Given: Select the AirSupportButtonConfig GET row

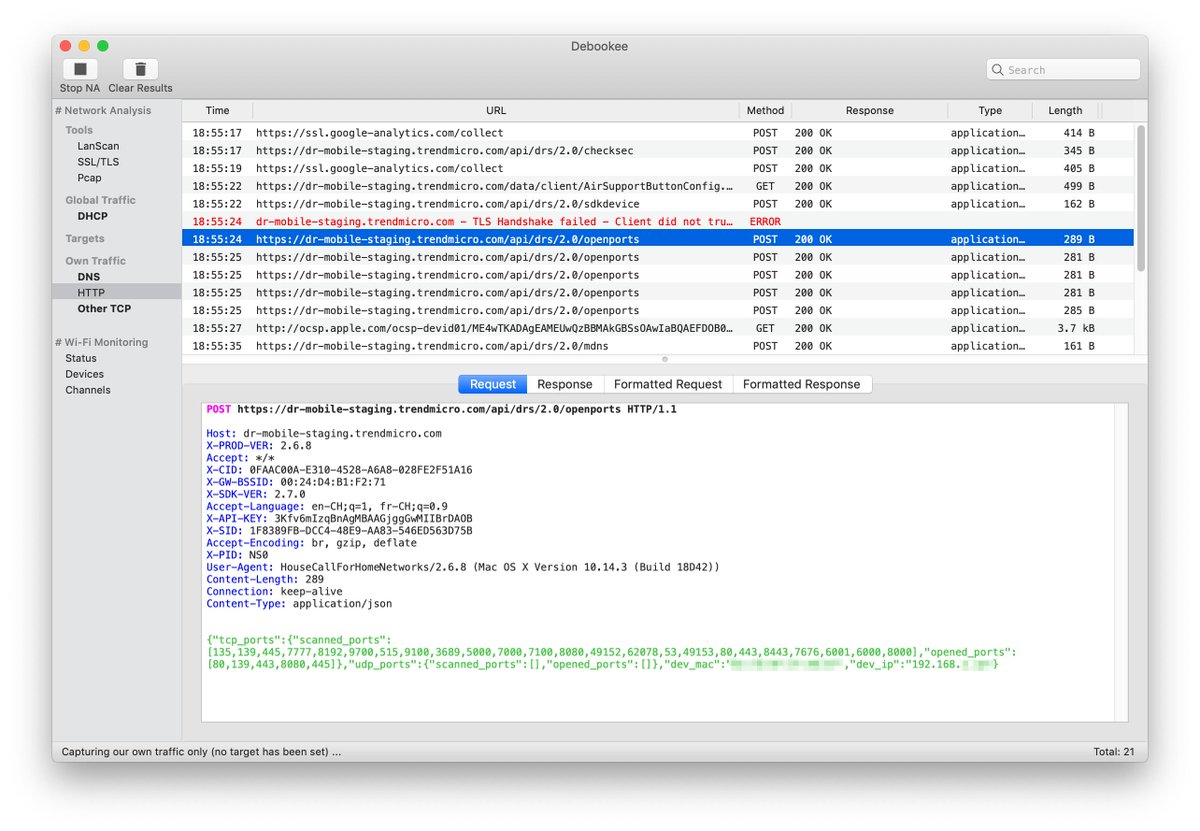Looking at the screenshot, I should 659,186.
